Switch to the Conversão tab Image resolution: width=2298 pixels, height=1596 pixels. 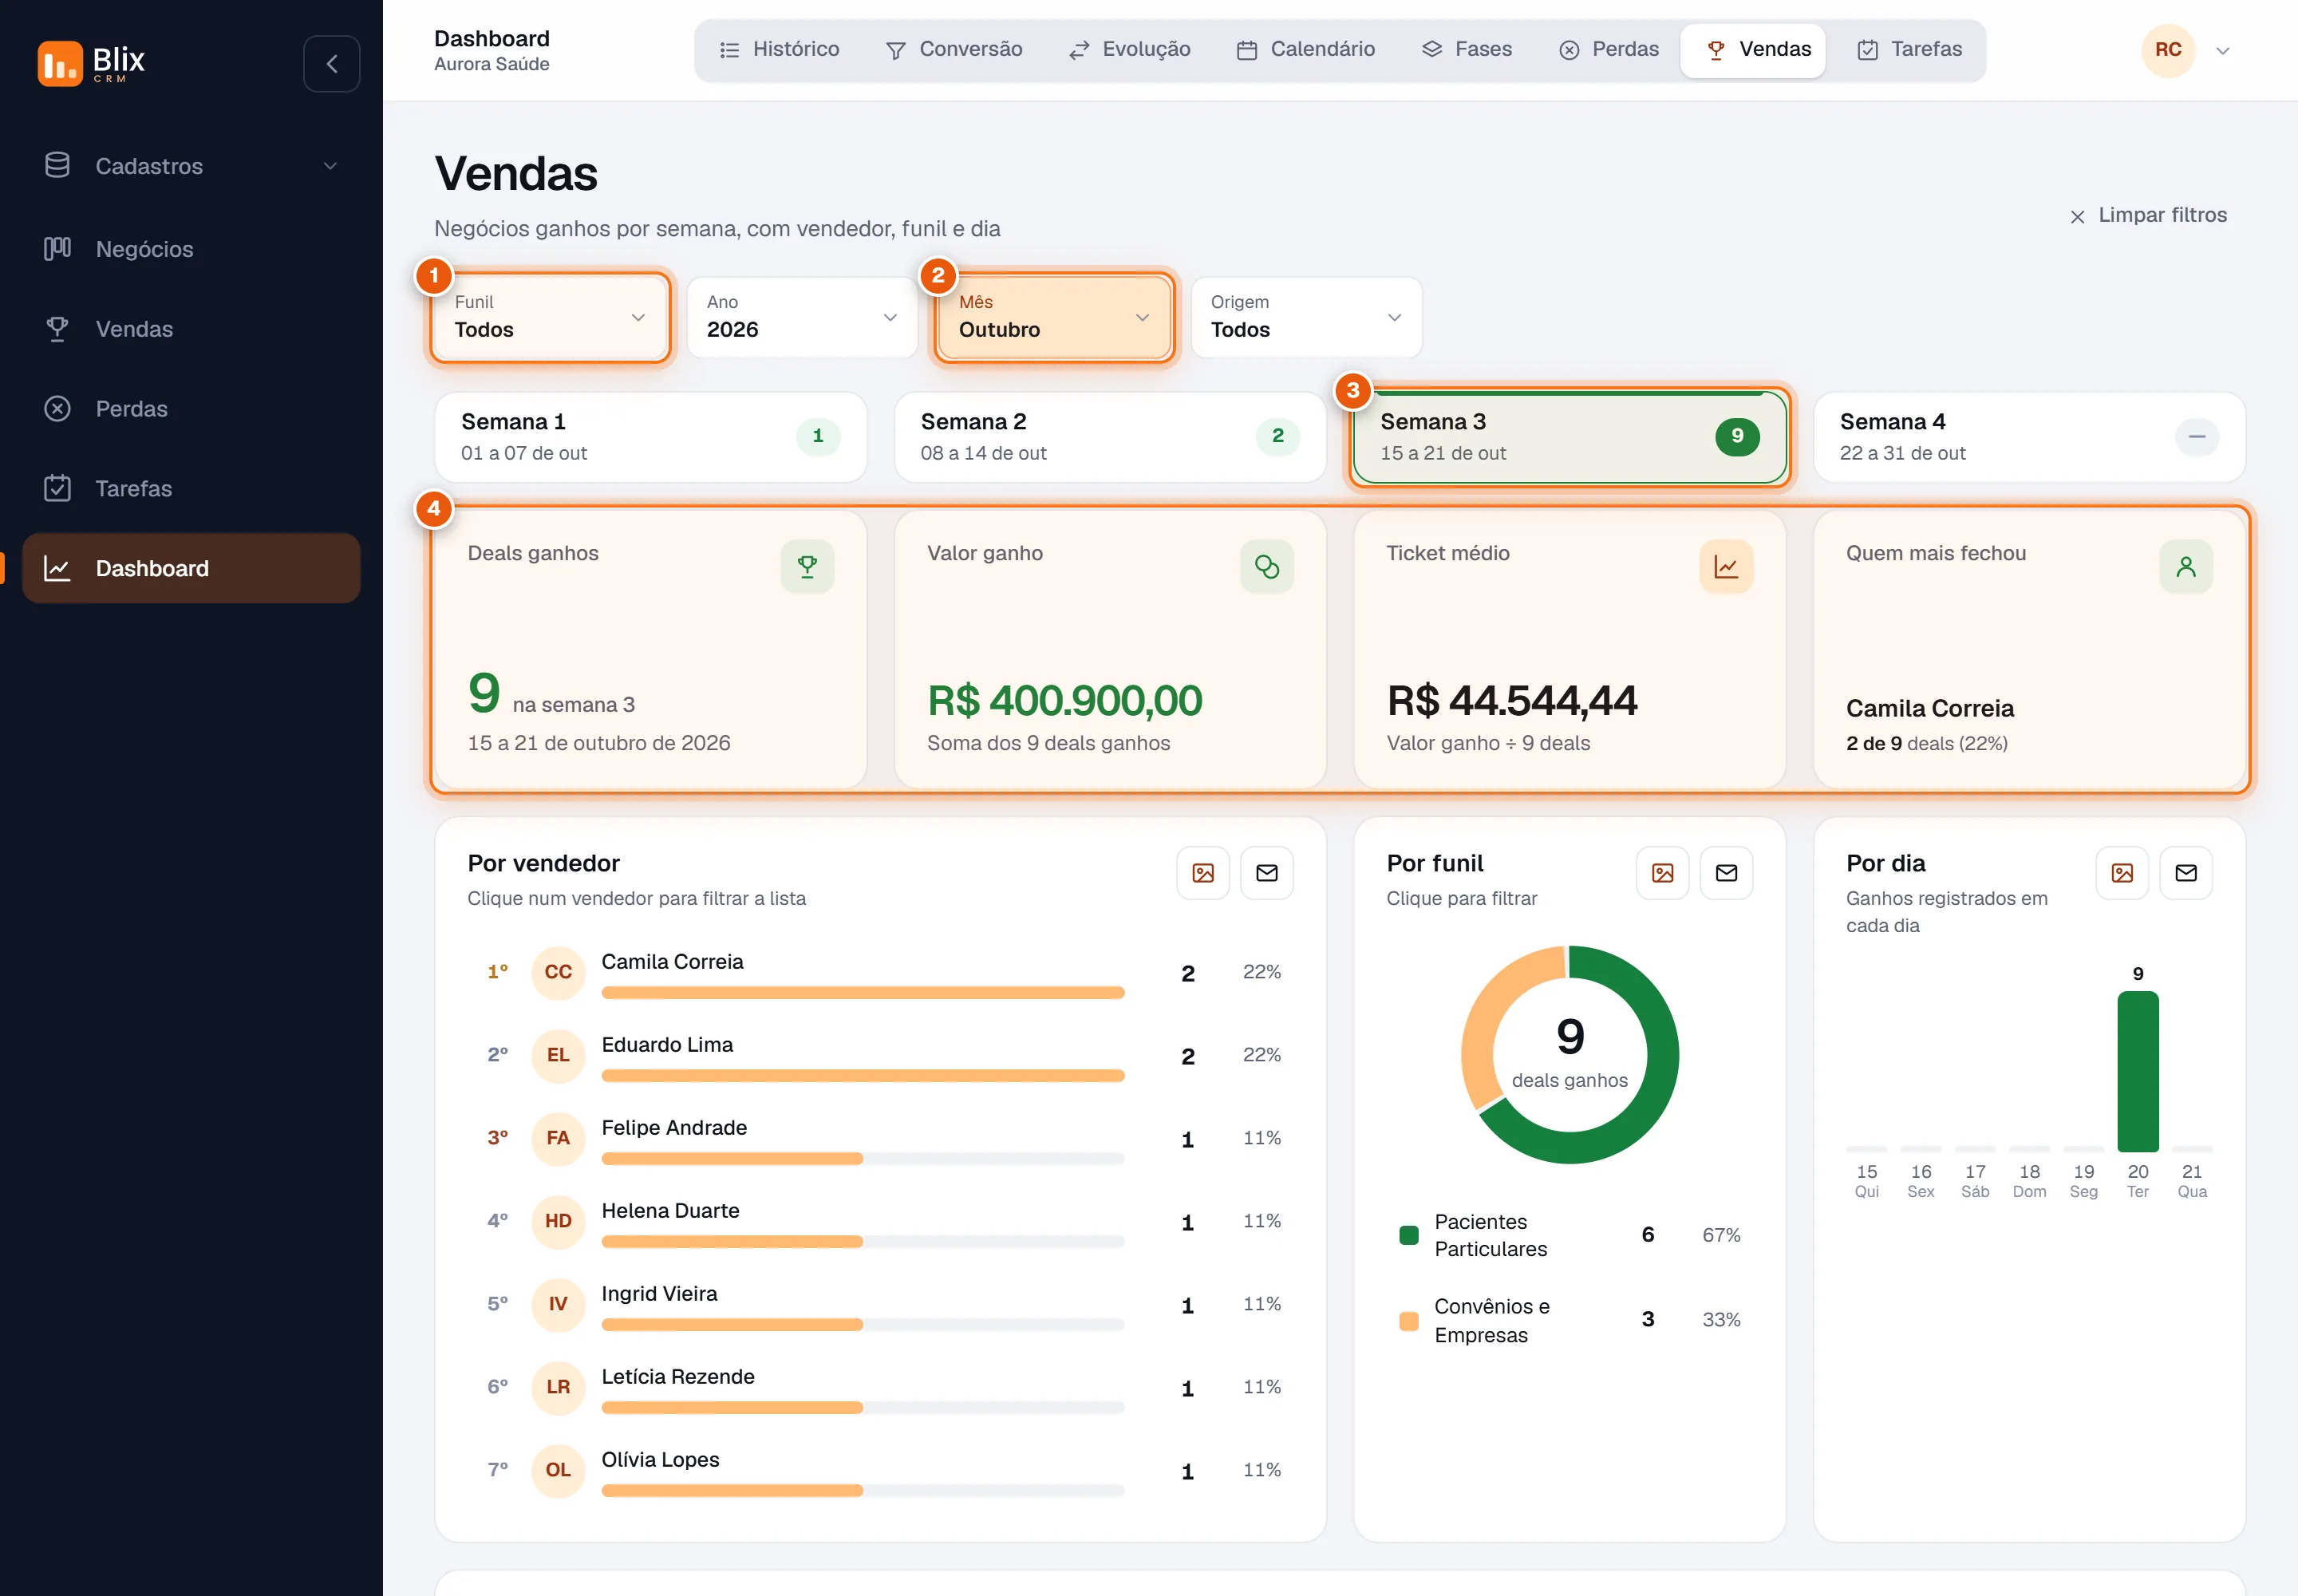coord(954,50)
